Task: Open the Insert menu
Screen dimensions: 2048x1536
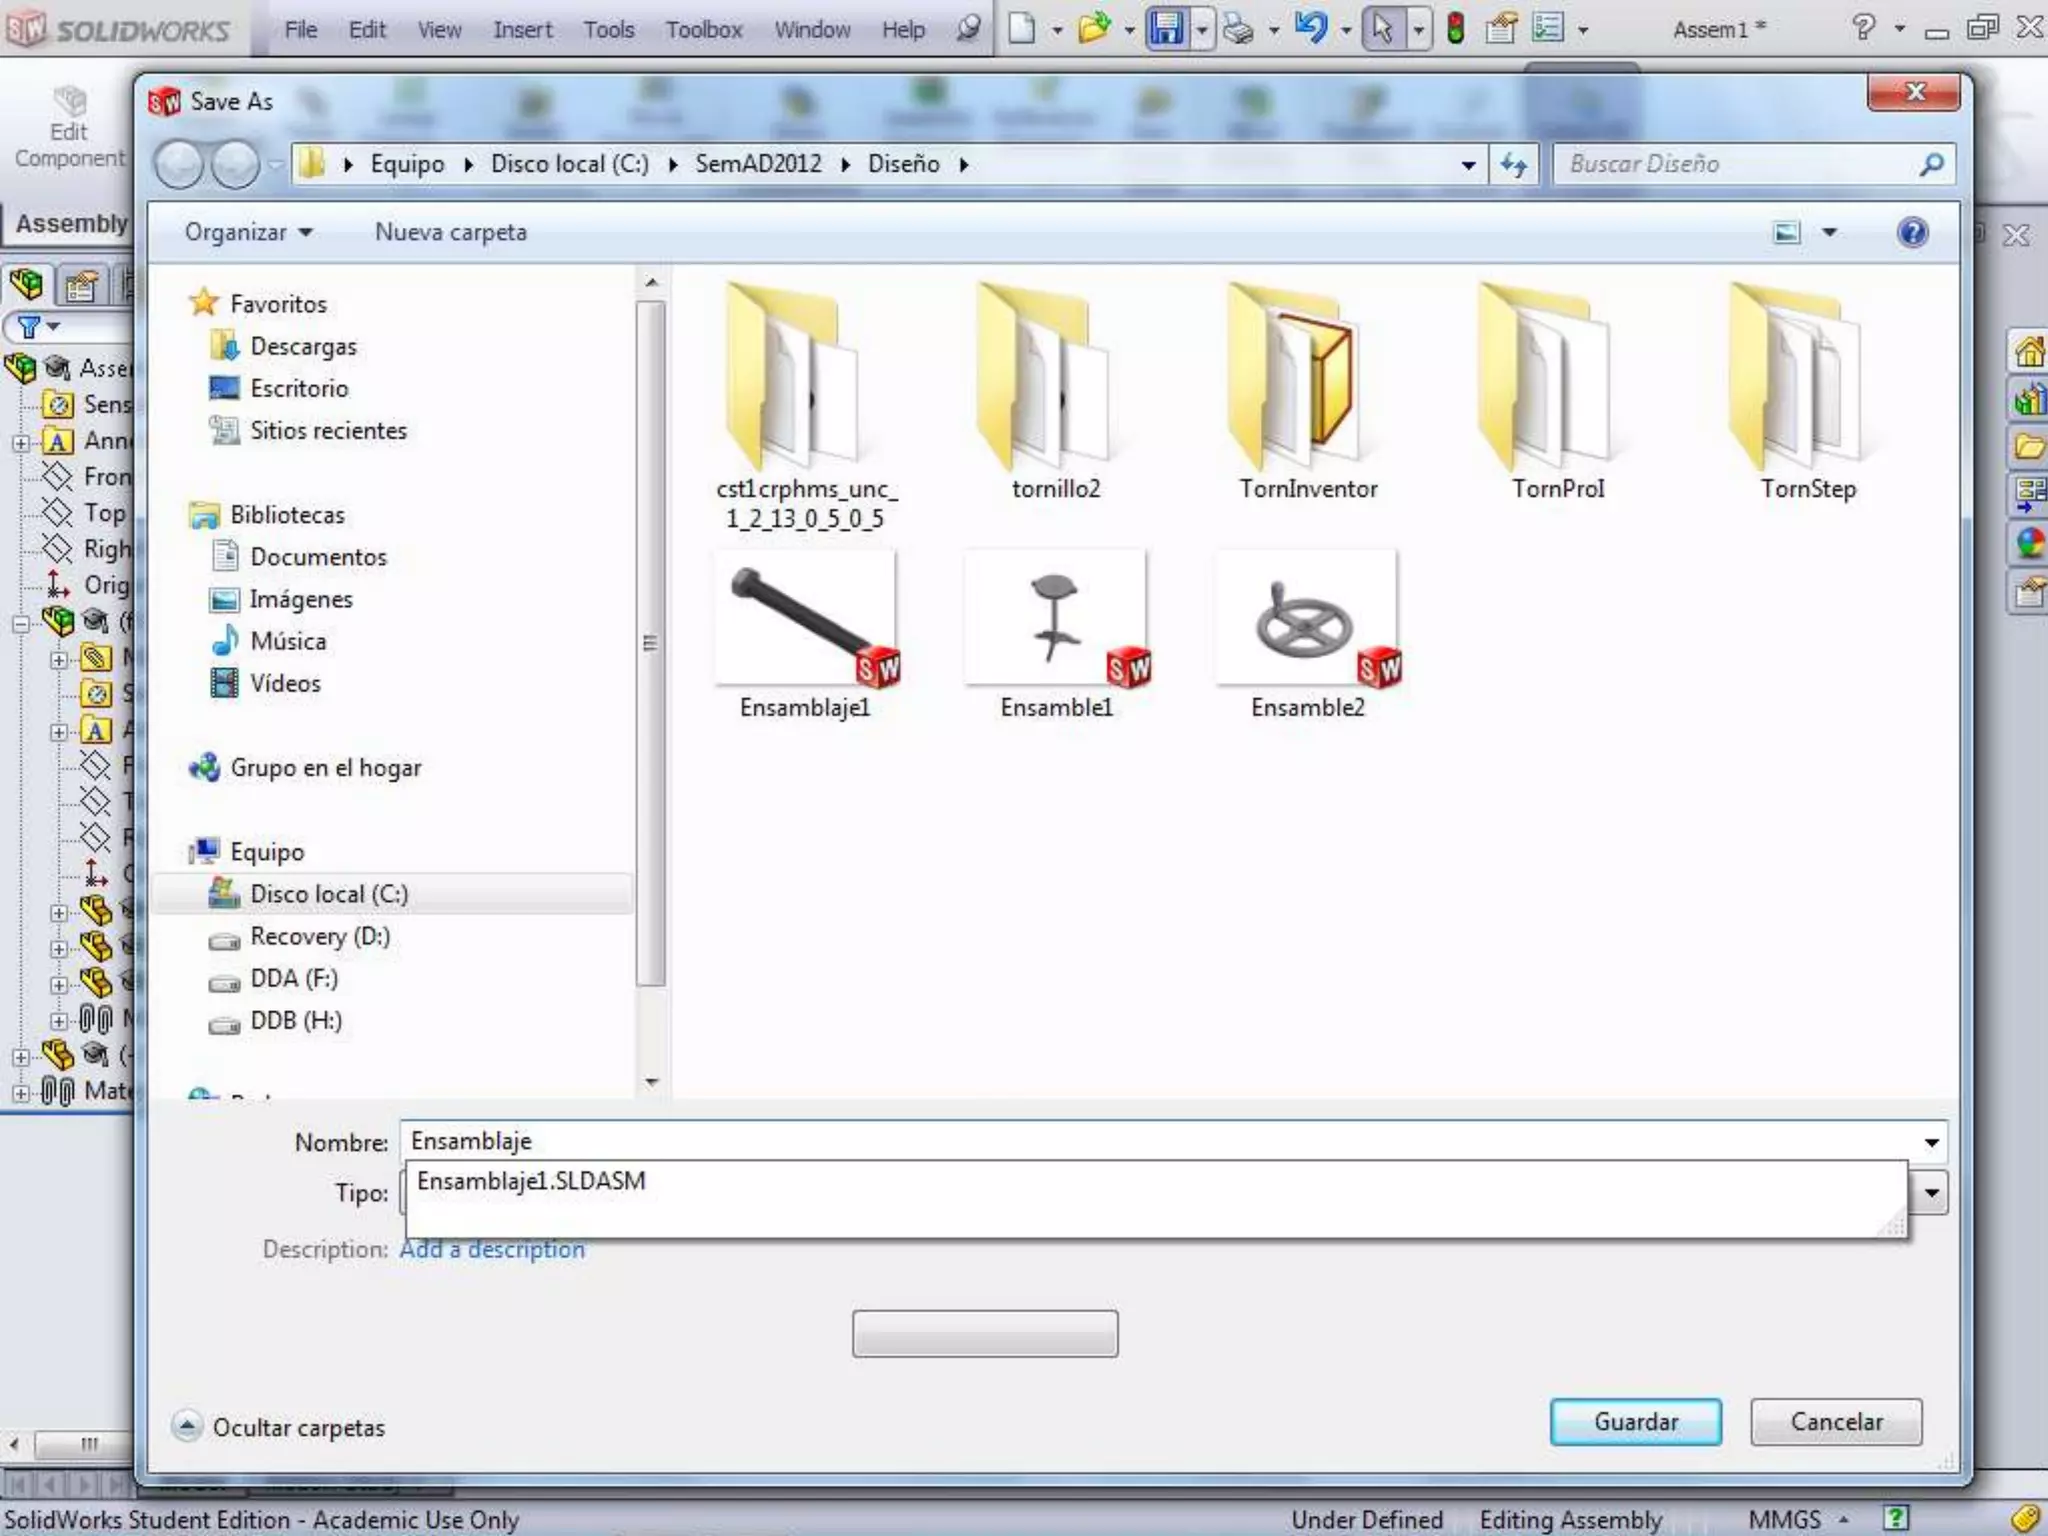Action: pos(522,30)
